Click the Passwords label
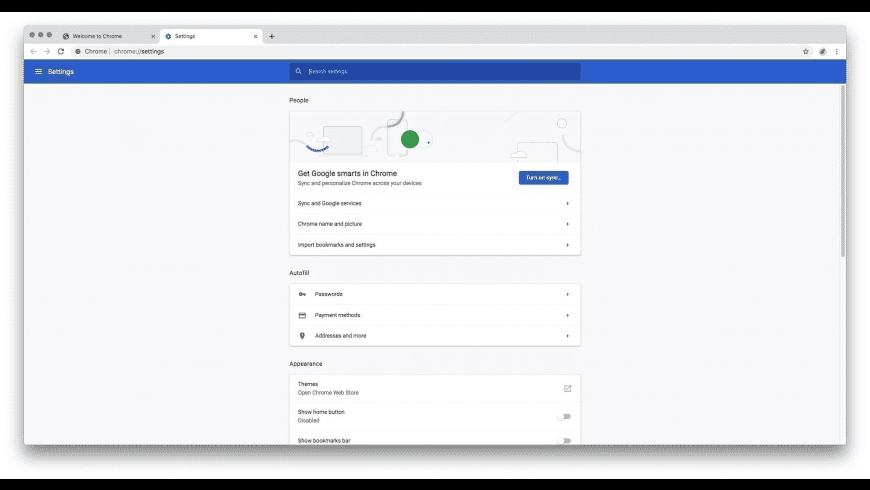This screenshot has width=870, height=490. pos(328,294)
